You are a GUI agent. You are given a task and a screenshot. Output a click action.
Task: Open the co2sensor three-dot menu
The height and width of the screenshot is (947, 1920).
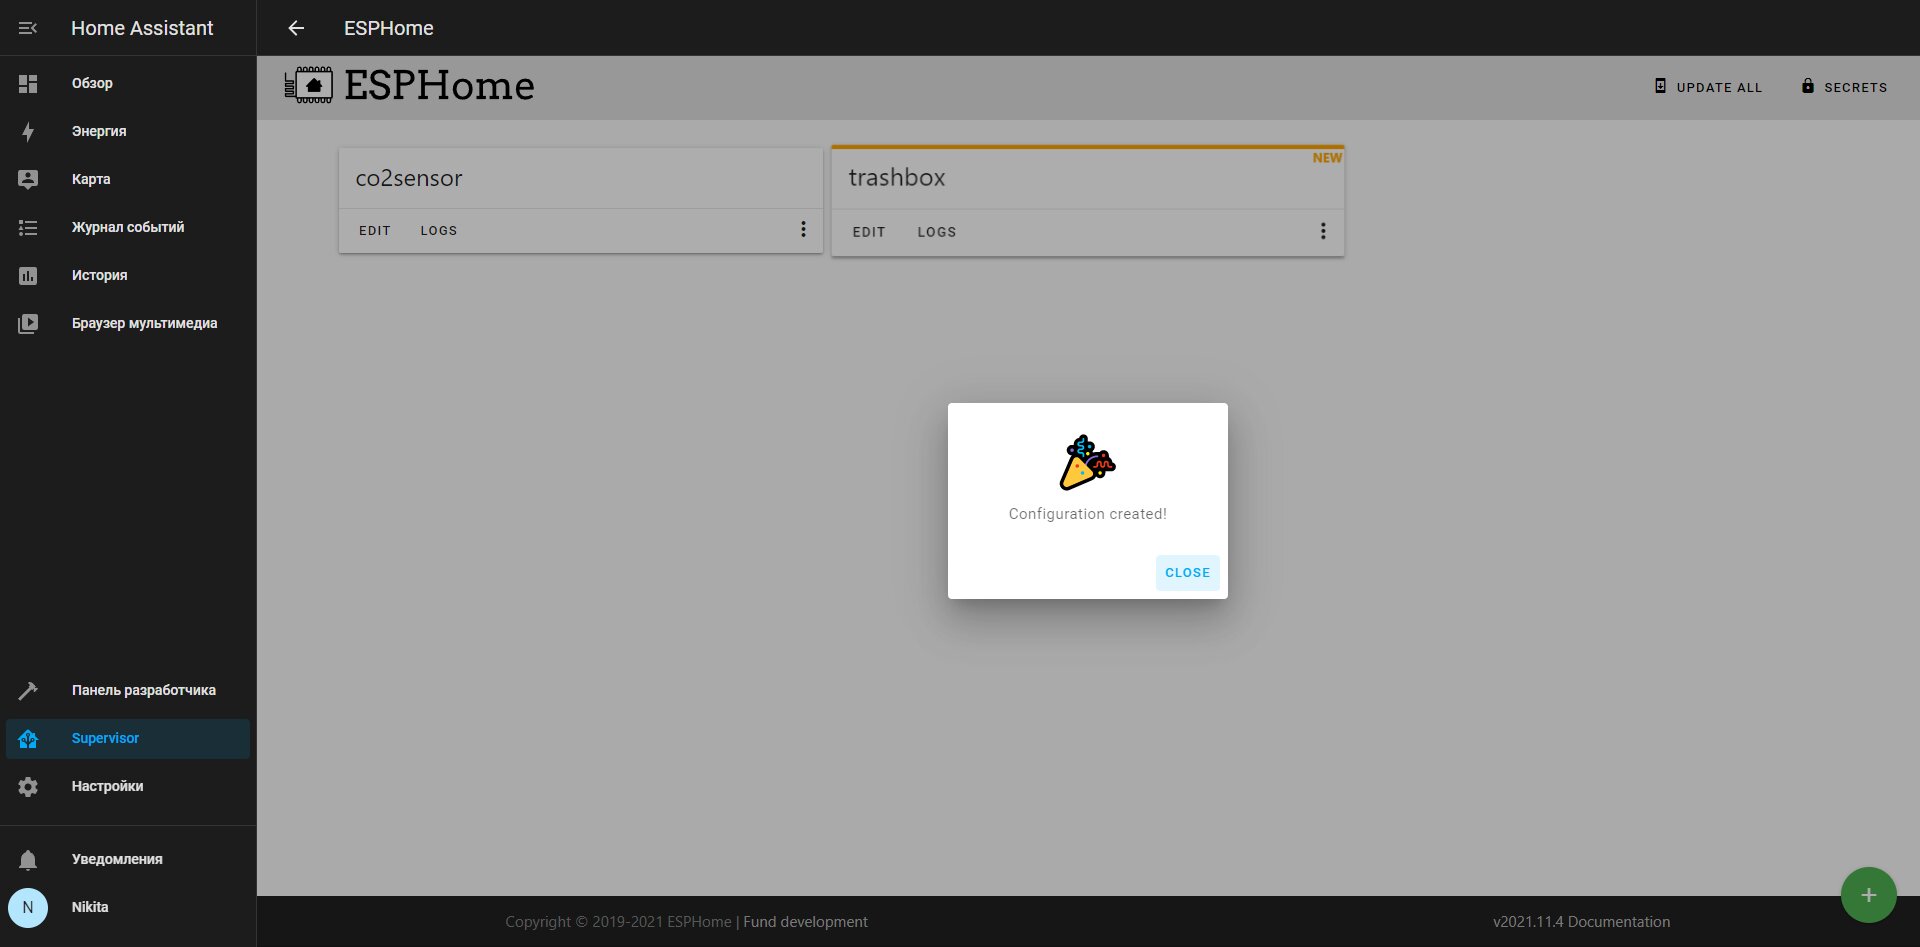tap(803, 230)
